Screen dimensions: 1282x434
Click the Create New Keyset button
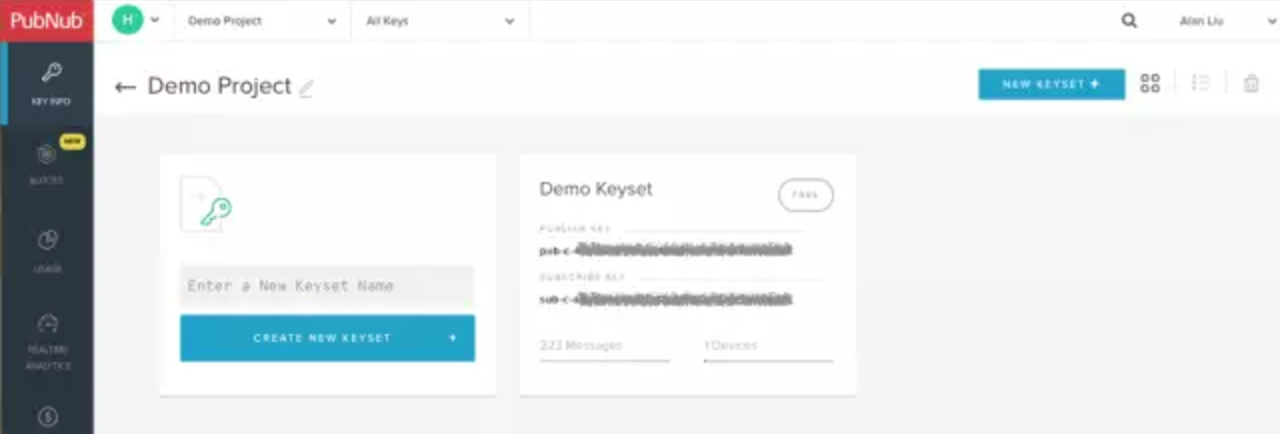point(327,338)
